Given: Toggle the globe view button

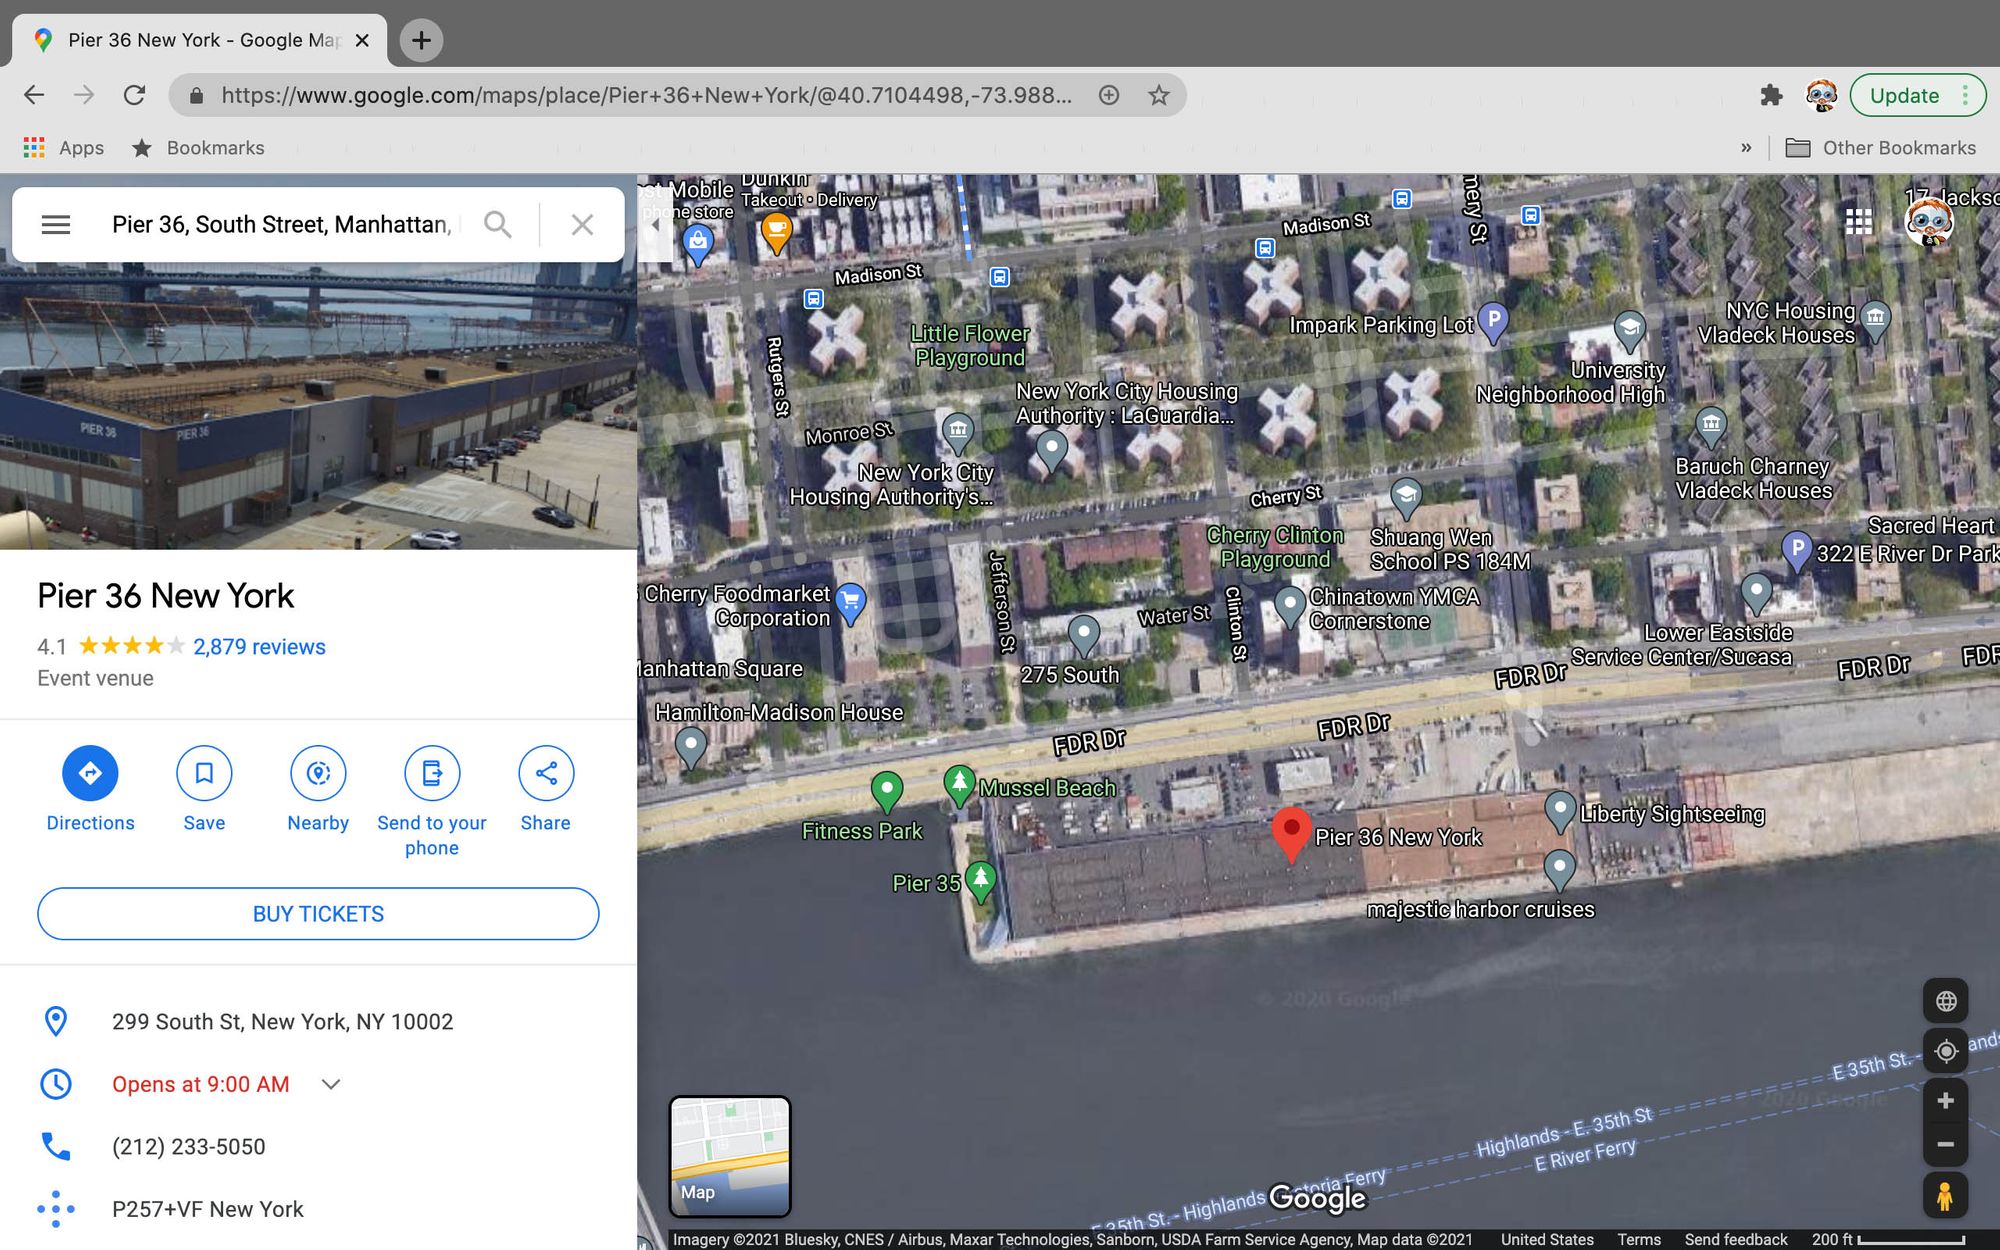Looking at the screenshot, I should (1945, 1001).
